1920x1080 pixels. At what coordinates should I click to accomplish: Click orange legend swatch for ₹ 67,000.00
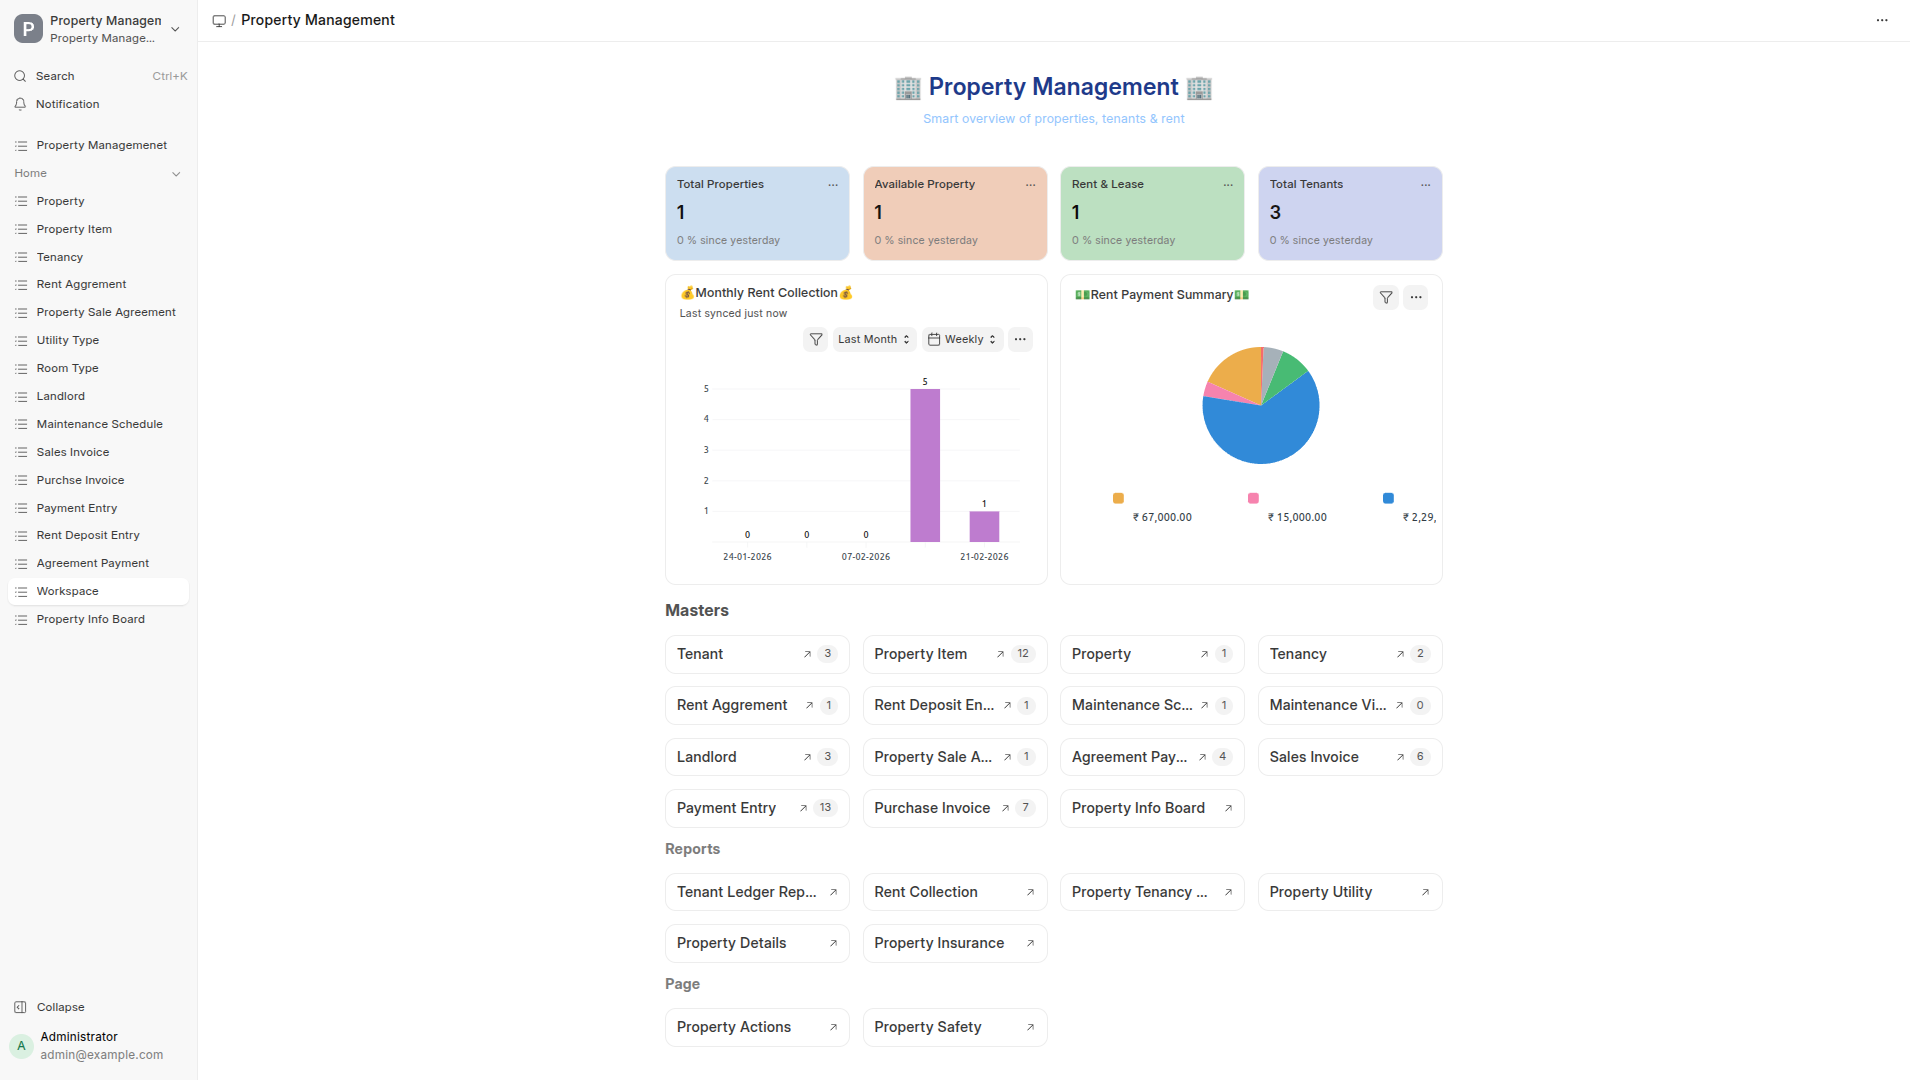(x=1118, y=498)
